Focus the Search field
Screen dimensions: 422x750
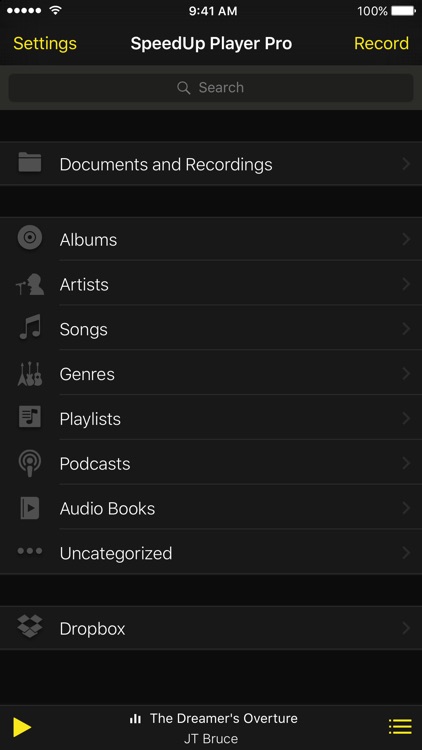coord(211,88)
